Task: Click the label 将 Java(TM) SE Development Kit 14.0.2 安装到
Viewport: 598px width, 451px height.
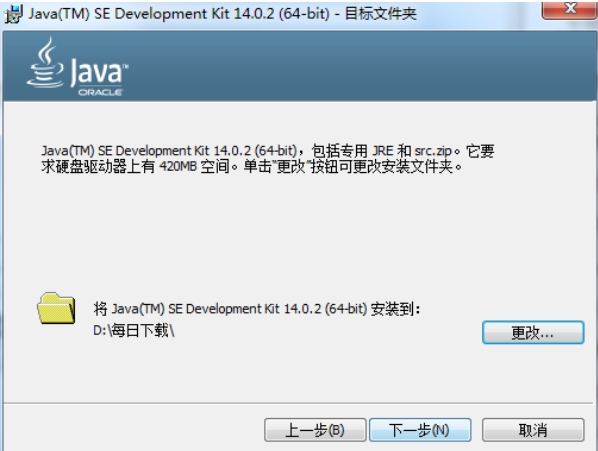Action: point(257,309)
